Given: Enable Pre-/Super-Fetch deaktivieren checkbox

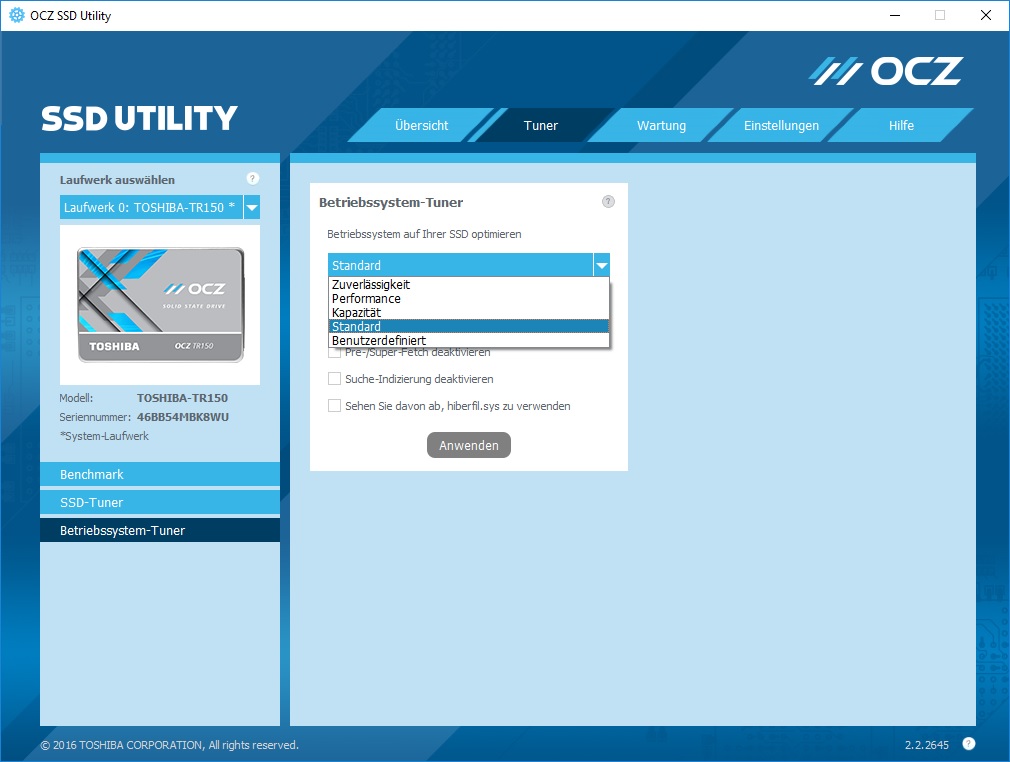Looking at the screenshot, I should click(335, 353).
